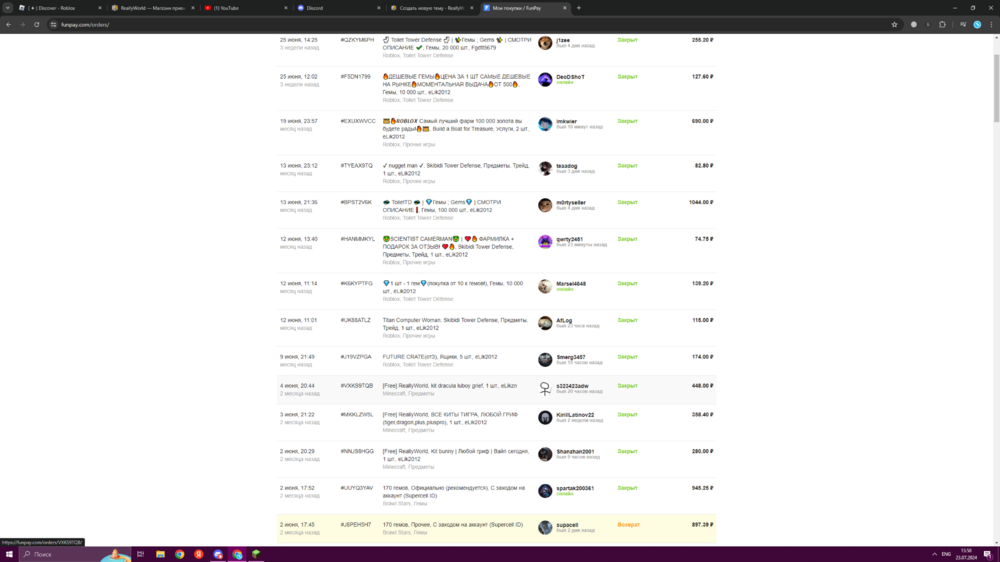Screen dimensions: 1000x562
Task: Click qwrty2451 avatar icon
Action: (x=545, y=242)
